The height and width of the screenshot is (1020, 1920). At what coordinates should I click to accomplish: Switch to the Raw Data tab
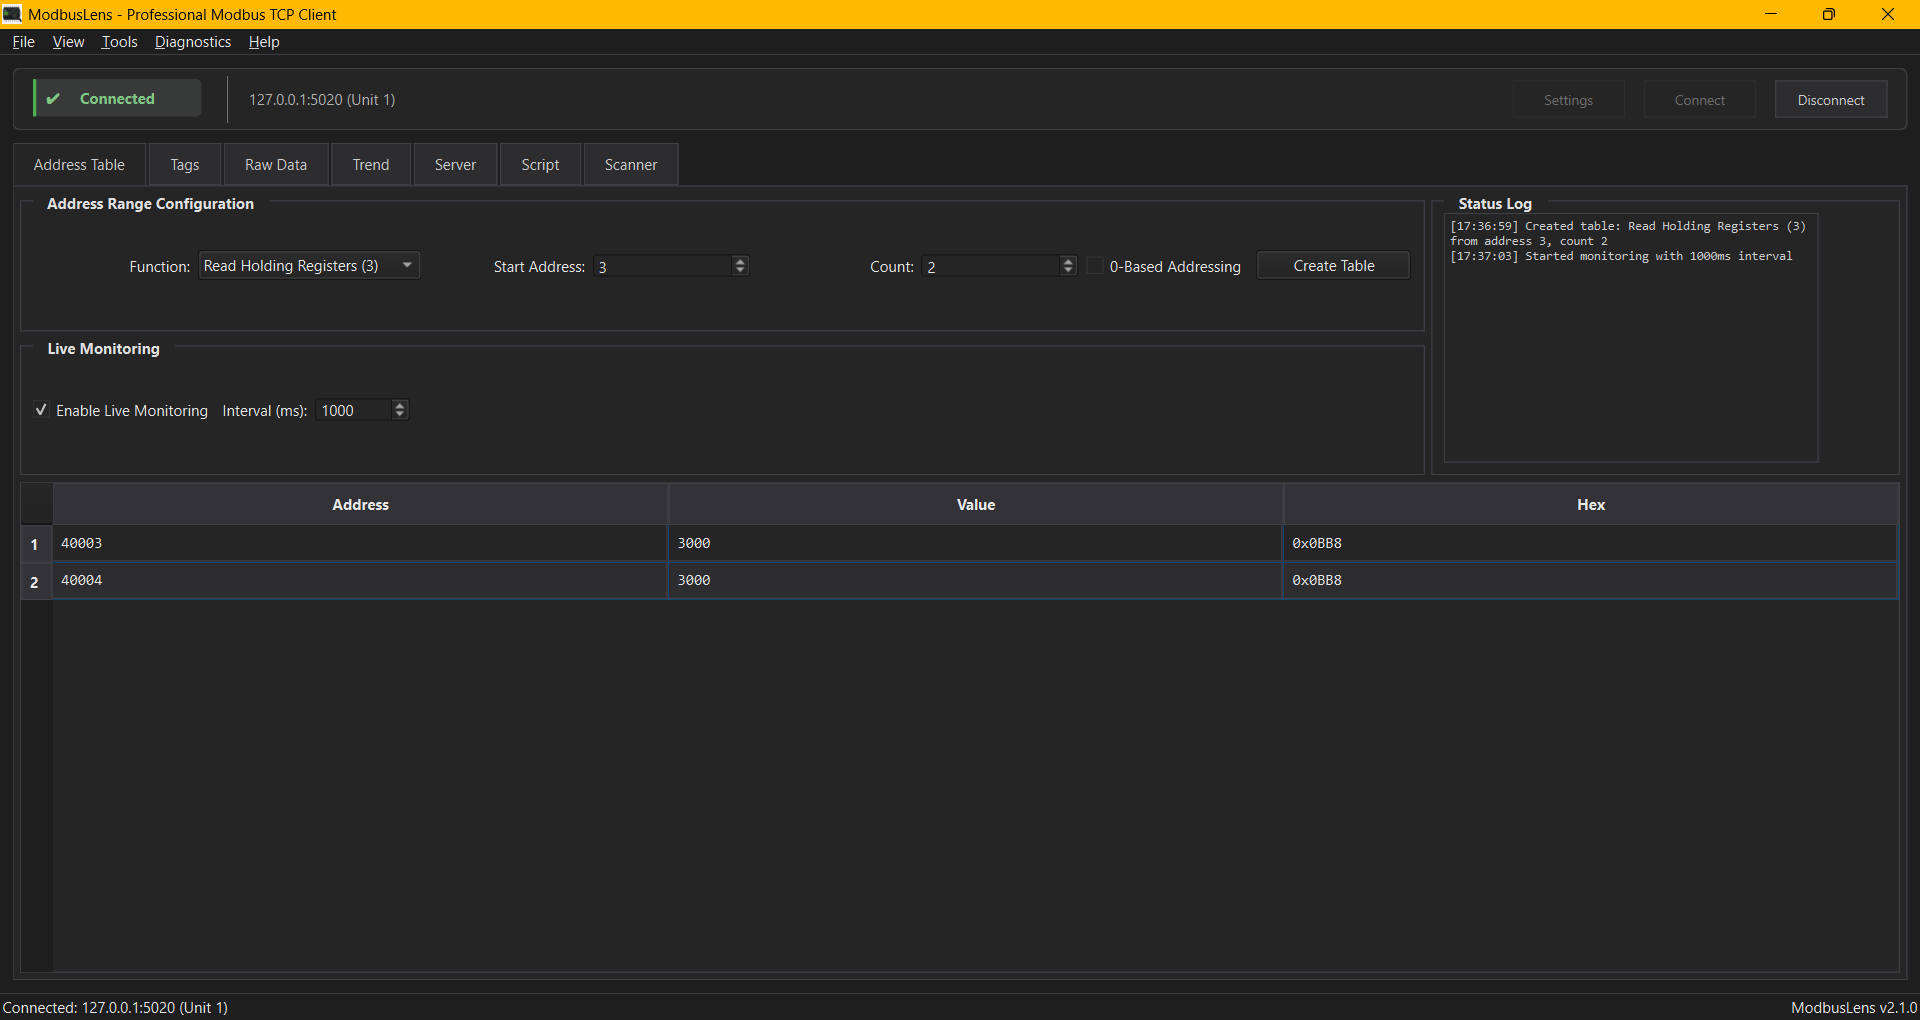pyautogui.click(x=276, y=165)
